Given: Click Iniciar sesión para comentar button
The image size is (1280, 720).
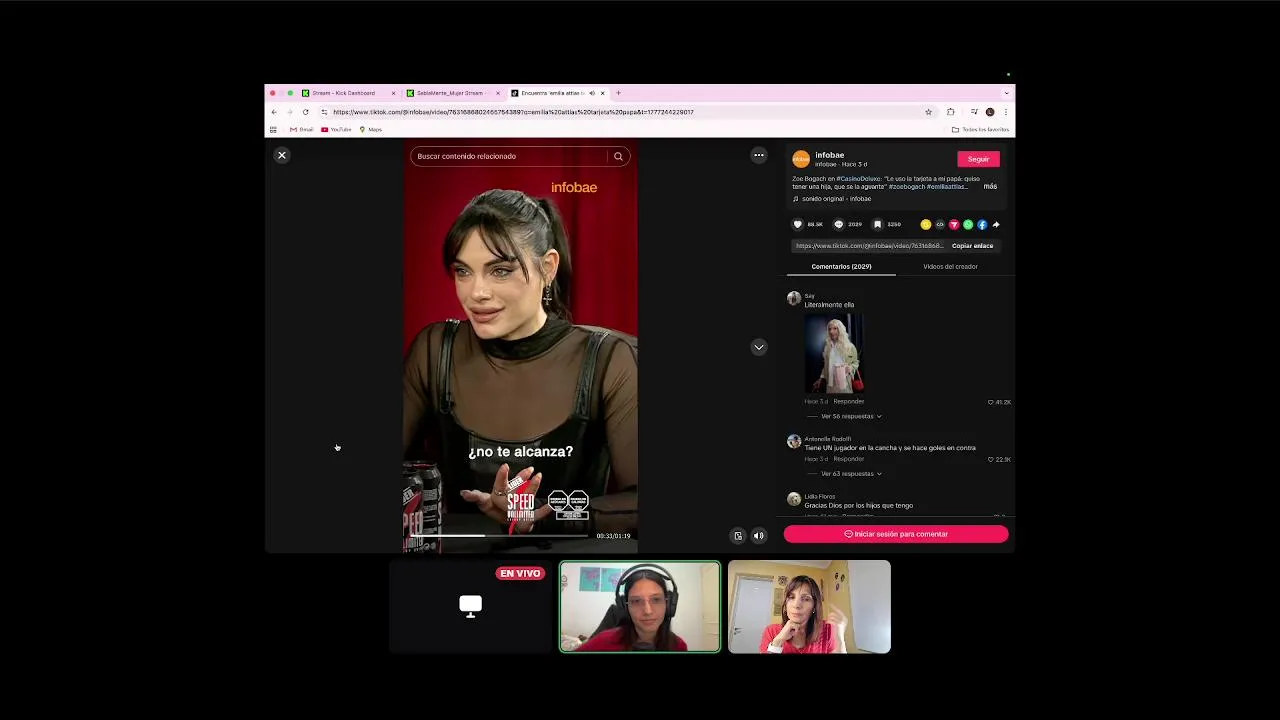Looking at the screenshot, I should pyautogui.click(x=896, y=534).
